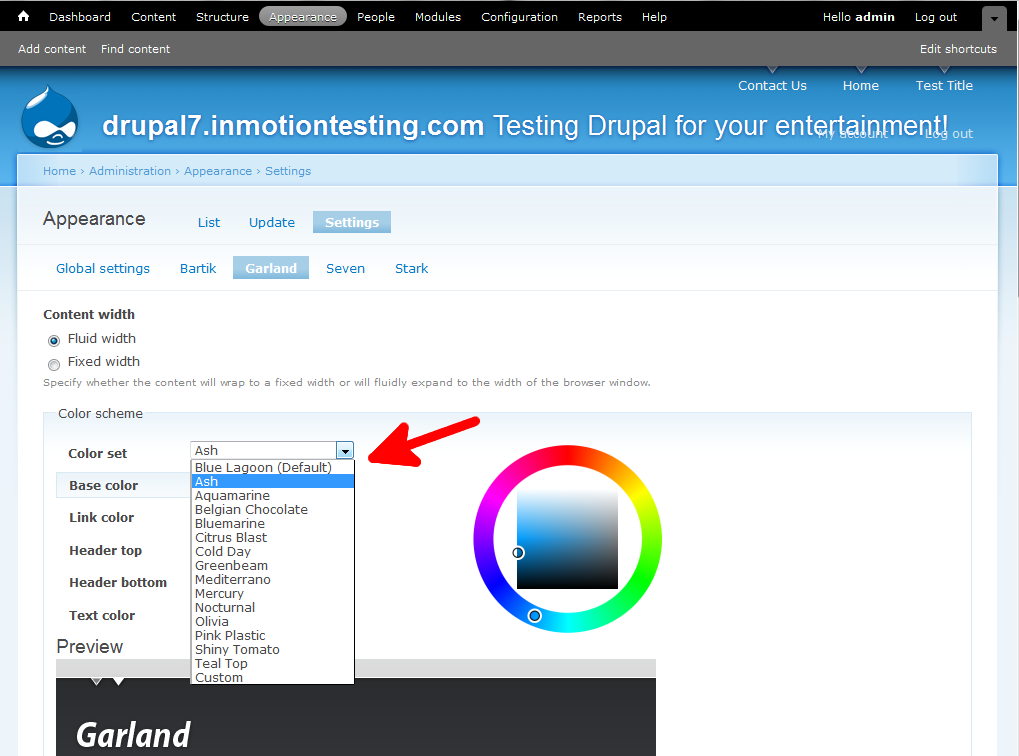The image size is (1019, 756).
Task: Choose Citrus Blast color set
Action: point(272,538)
